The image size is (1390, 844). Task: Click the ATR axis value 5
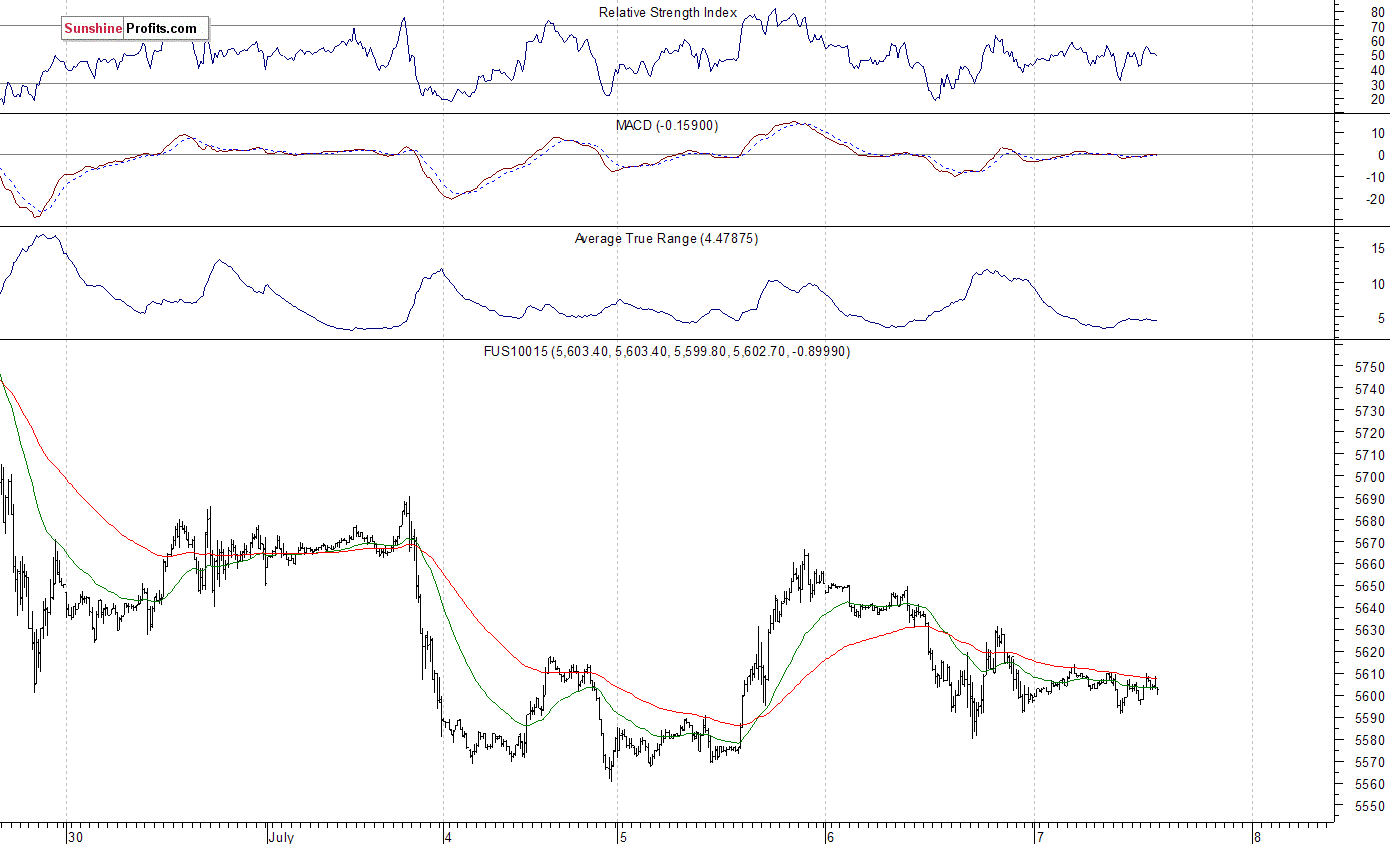[1381, 319]
